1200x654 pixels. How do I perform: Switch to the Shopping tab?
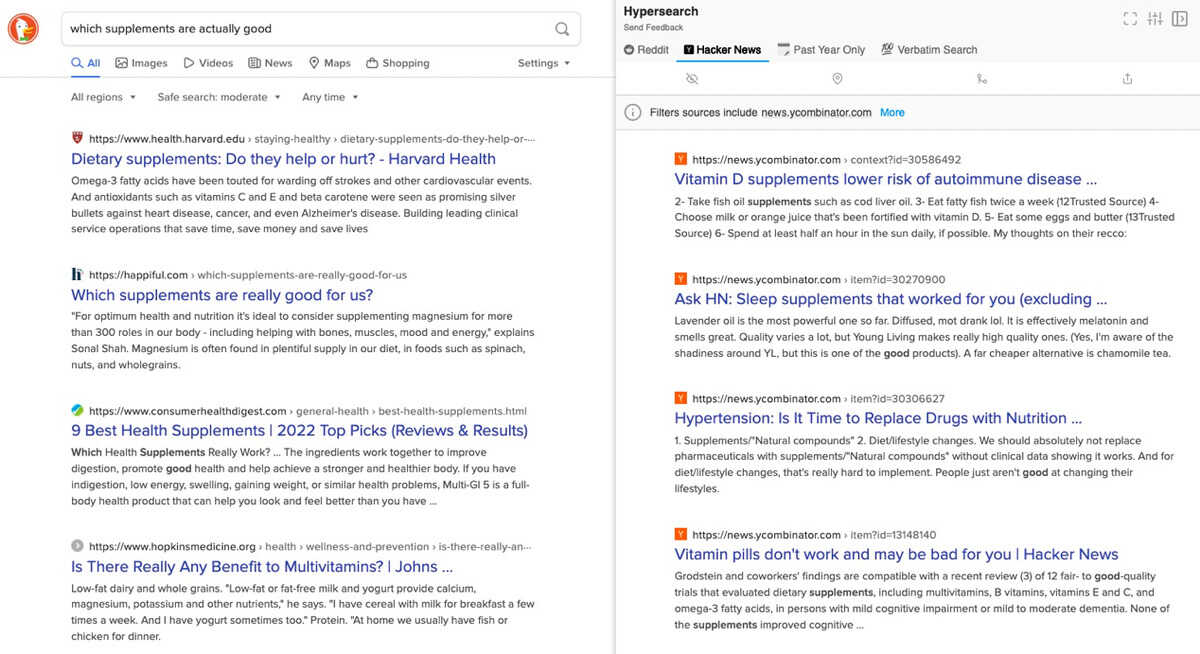[398, 63]
